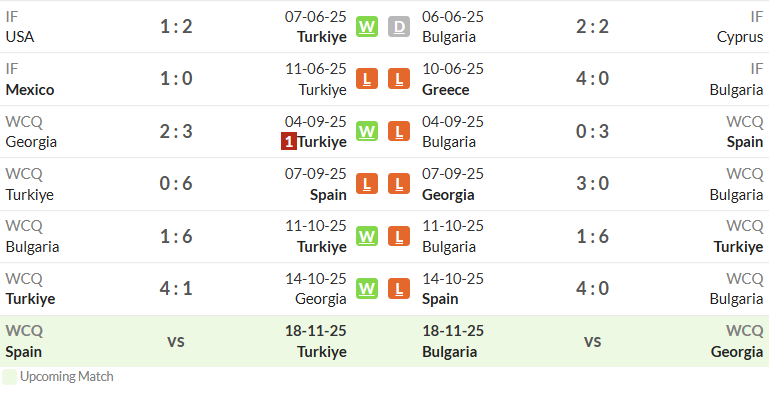The height and width of the screenshot is (404, 770).
Task: Open upcoming Bulgaria vs Georgia match
Action: [592, 341]
